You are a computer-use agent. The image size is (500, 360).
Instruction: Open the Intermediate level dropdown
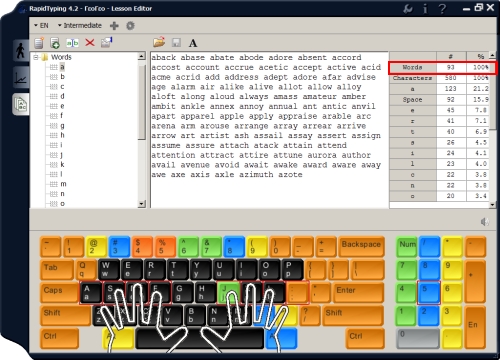pyautogui.click(x=79, y=25)
